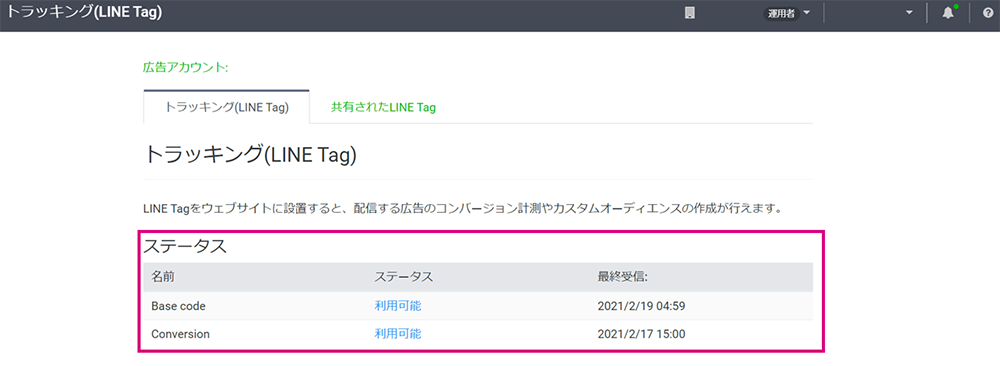Viewport: 1000px width, 366px height.
Task: Switch to 共有されたLINE Tag tab
Action: pyautogui.click(x=383, y=107)
